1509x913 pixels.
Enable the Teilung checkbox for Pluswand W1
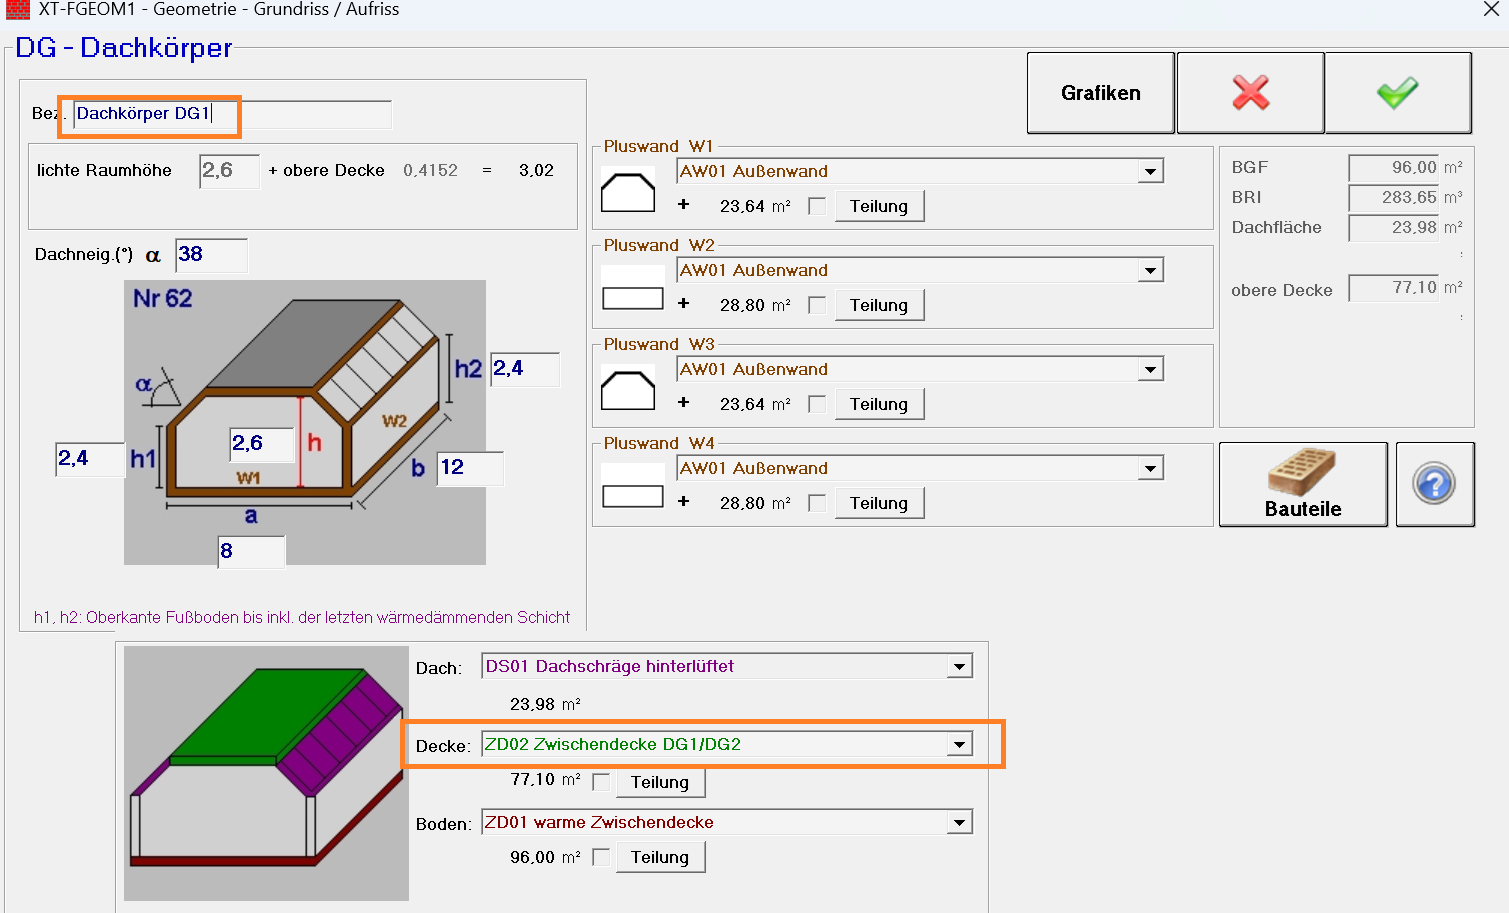click(817, 206)
